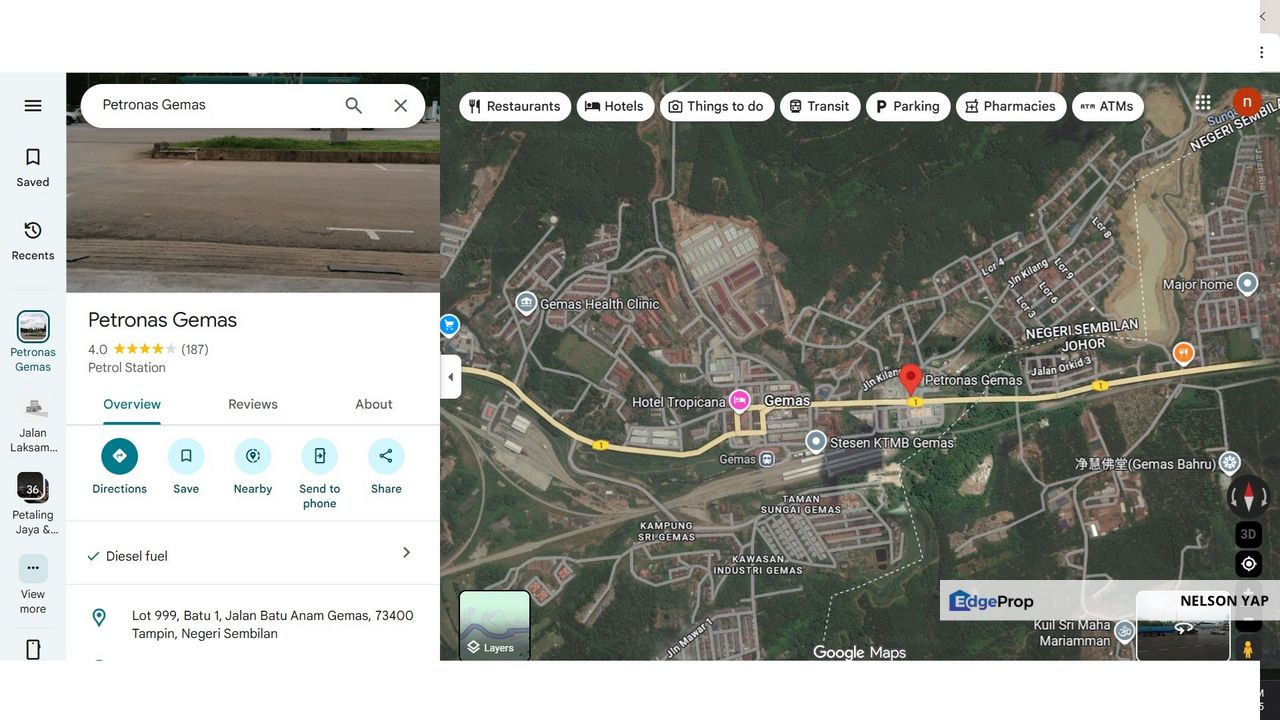Open Recents in the left sidebar
This screenshot has width=1280, height=720.
pyautogui.click(x=32, y=240)
